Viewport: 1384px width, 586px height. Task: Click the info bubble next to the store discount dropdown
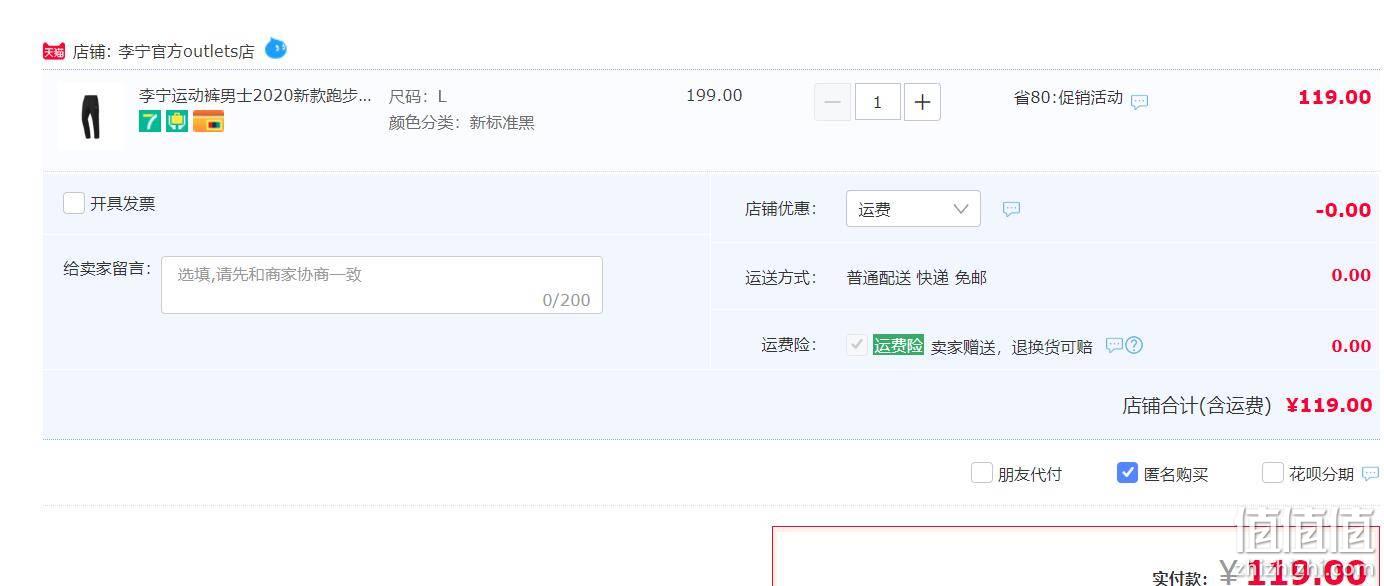(1011, 209)
